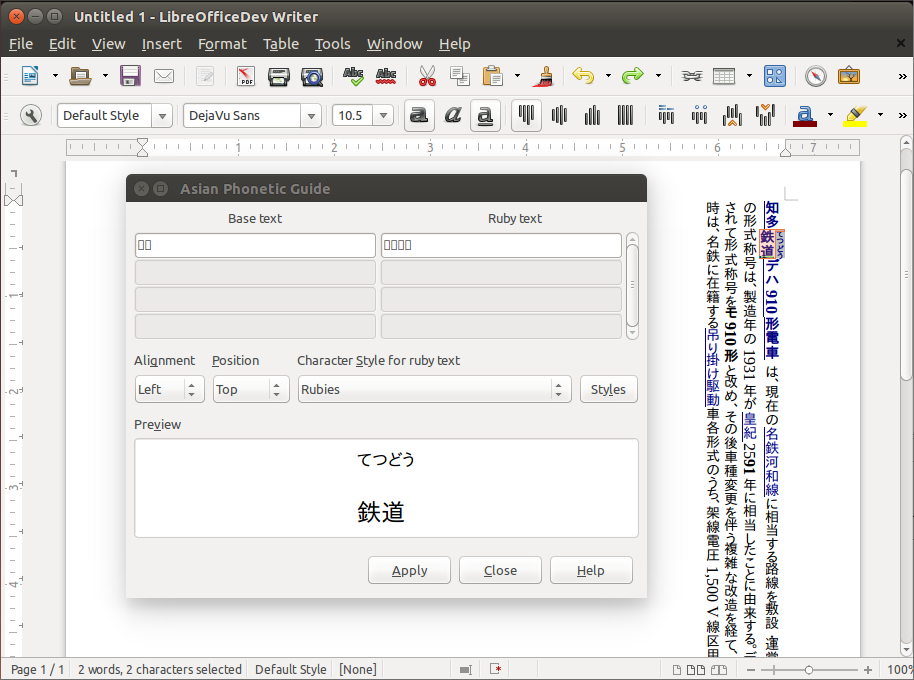
Task: Open the Insert menu
Action: pyautogui.click(x=161, y=44)
